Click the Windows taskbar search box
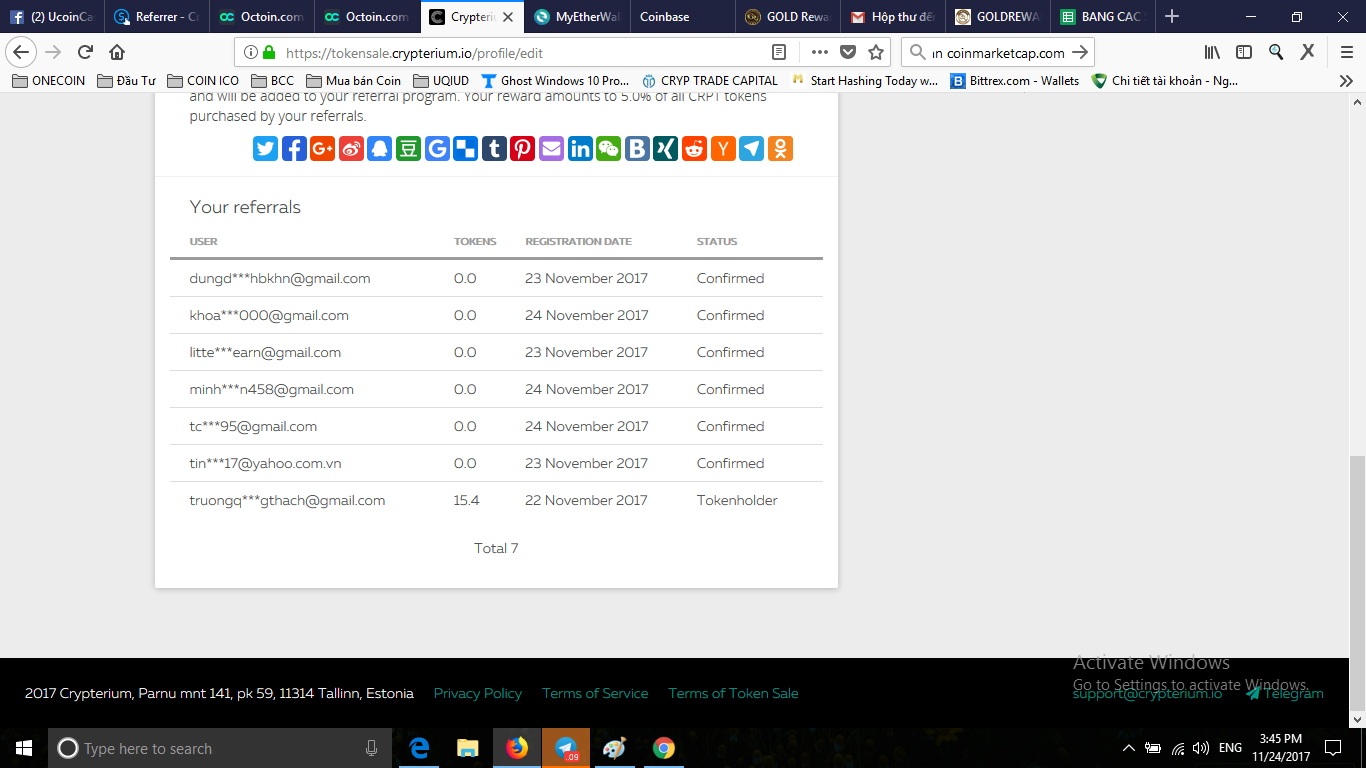Viewport: 1366px width, 768px height. pyautogui.click(x=218, y=748)
